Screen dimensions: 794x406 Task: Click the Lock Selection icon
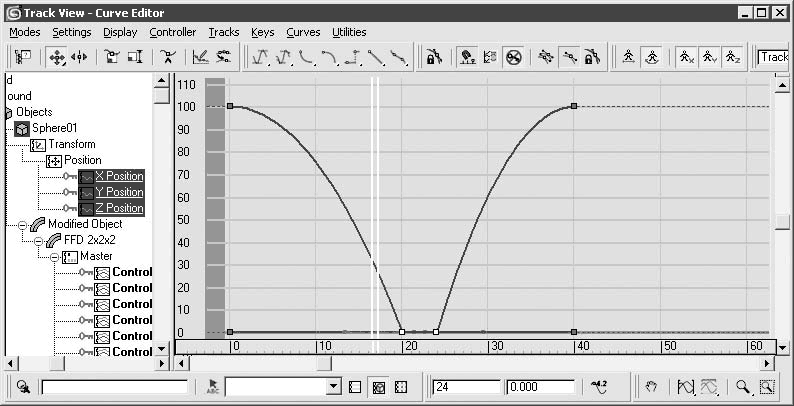click(433, 57)
